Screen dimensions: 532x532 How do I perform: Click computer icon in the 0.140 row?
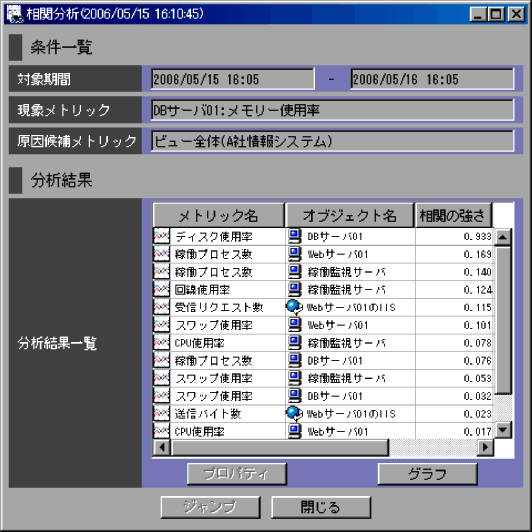[294, 272]
